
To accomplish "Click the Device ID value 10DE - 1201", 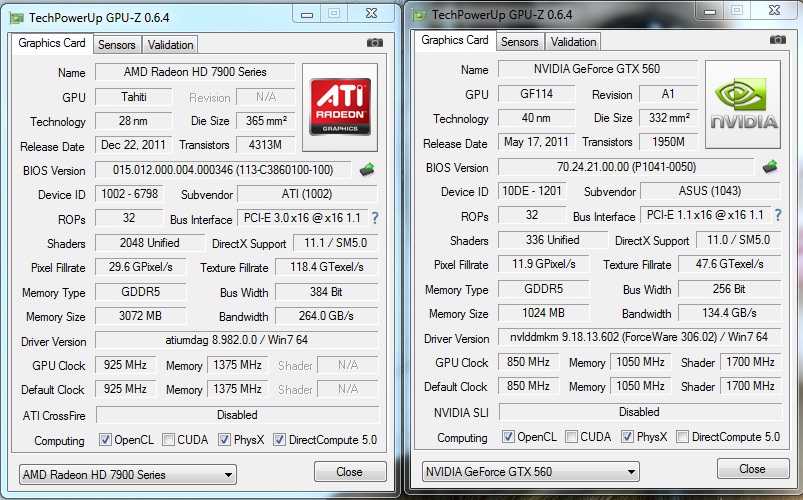I will [x=532, y=191].
